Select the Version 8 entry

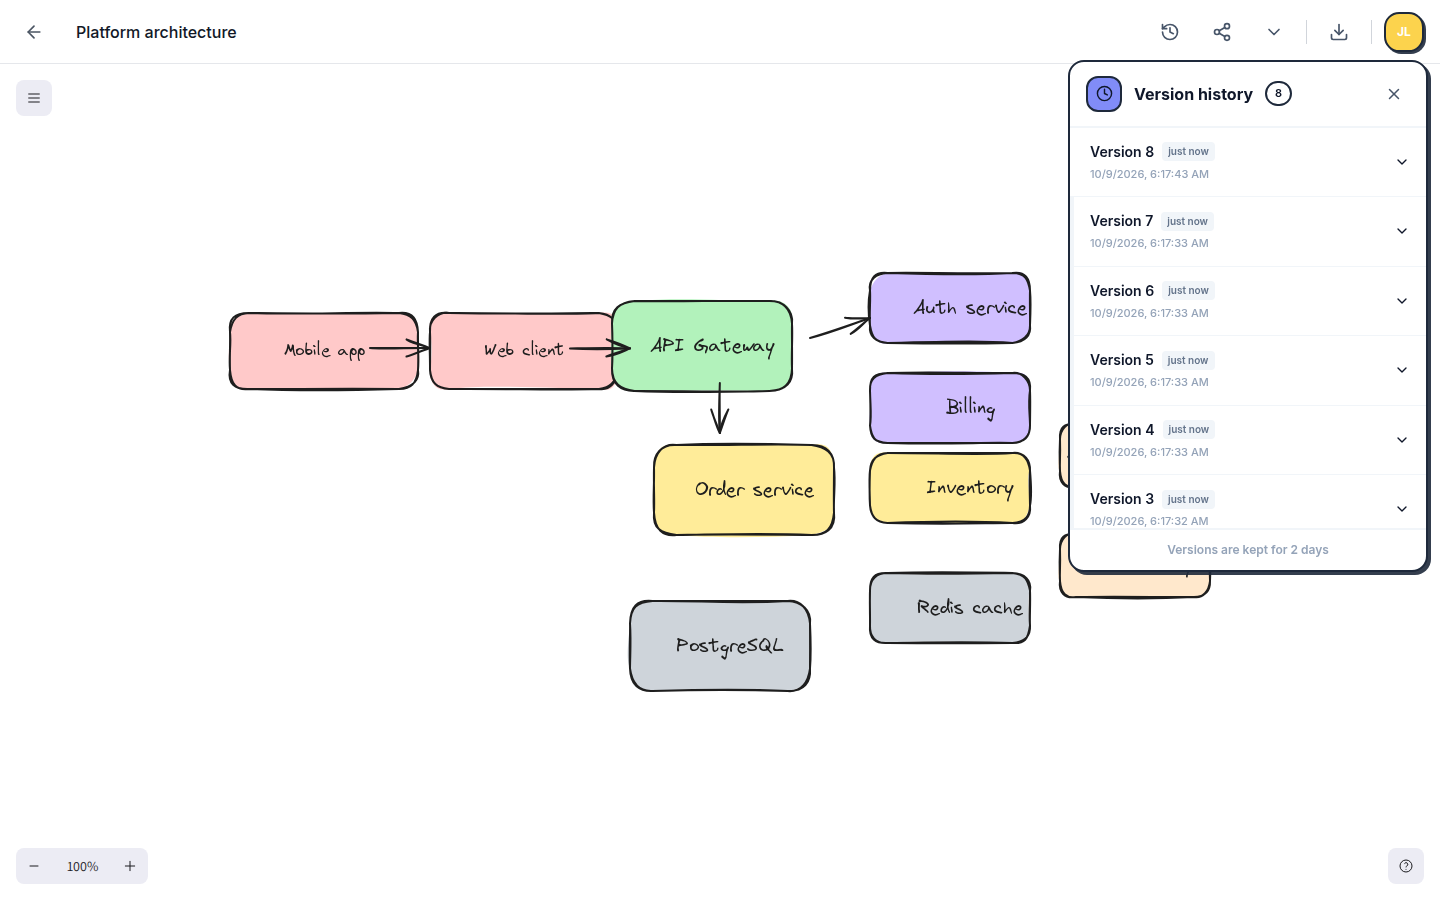pyautogui.click(x=1248, y=162)
